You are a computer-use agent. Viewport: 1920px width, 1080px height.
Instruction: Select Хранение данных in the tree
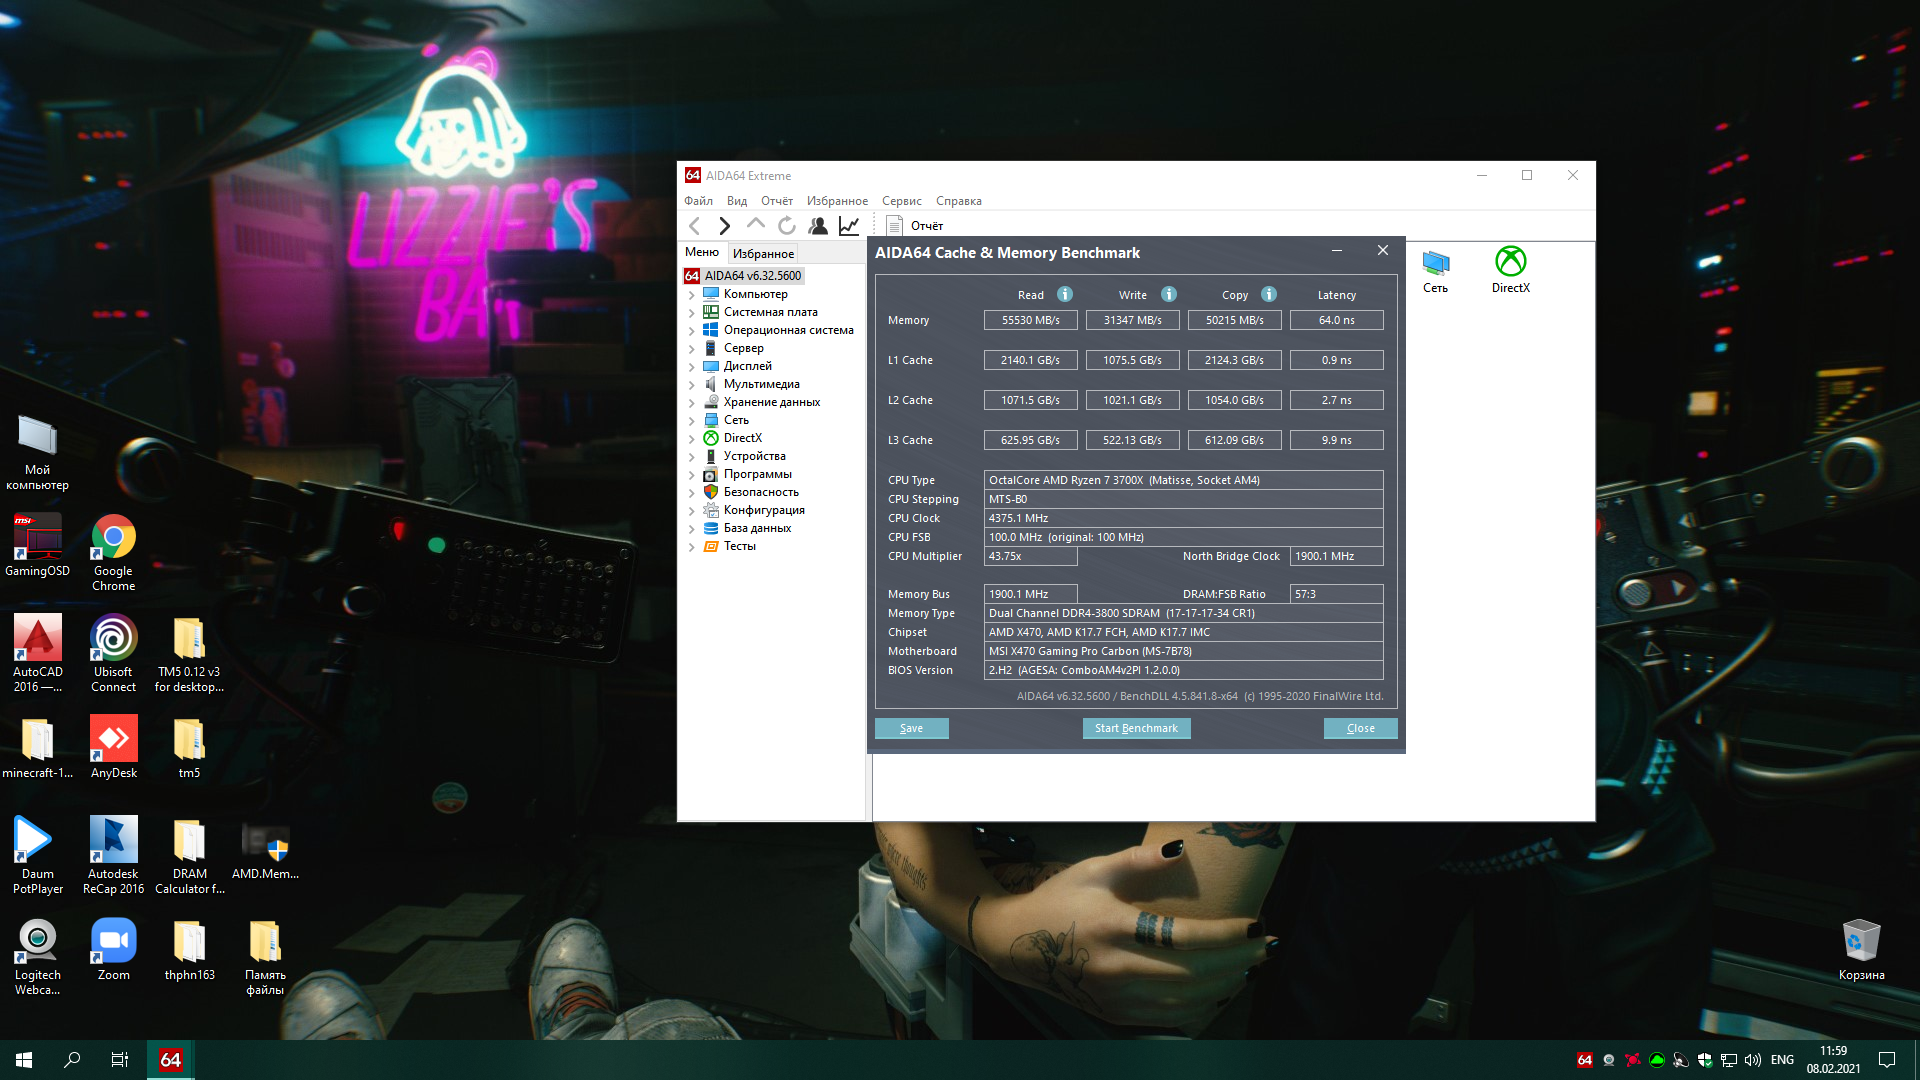771,402
